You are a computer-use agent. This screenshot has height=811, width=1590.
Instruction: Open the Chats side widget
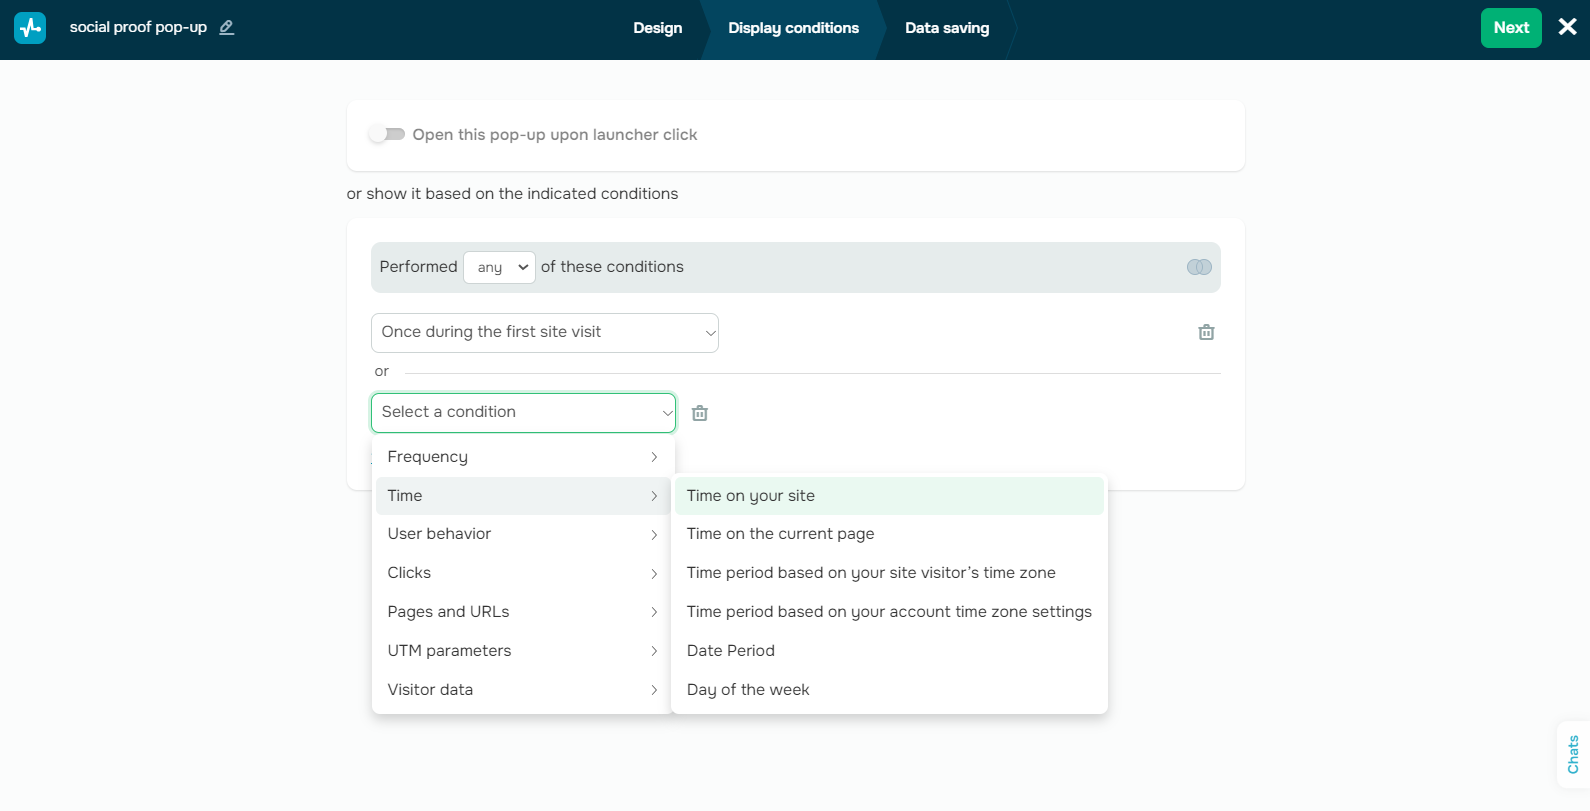click(x=1572, y=754)
